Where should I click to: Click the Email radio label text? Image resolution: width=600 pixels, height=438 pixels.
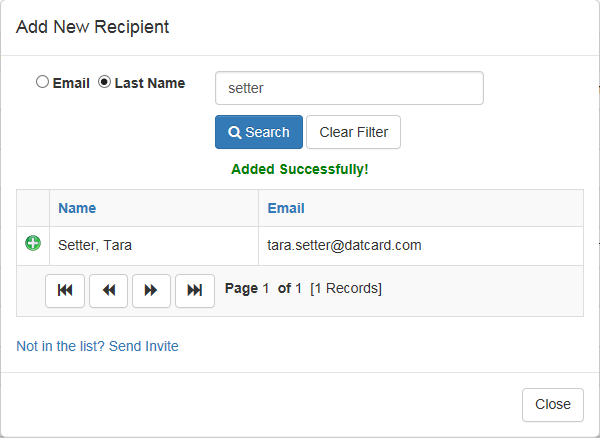(71, 83)
